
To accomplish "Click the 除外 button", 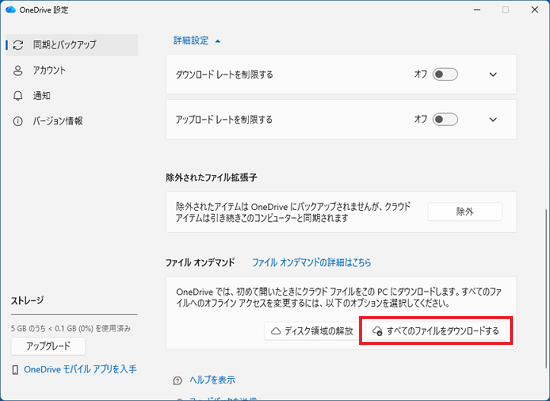I will click(465, 212).
